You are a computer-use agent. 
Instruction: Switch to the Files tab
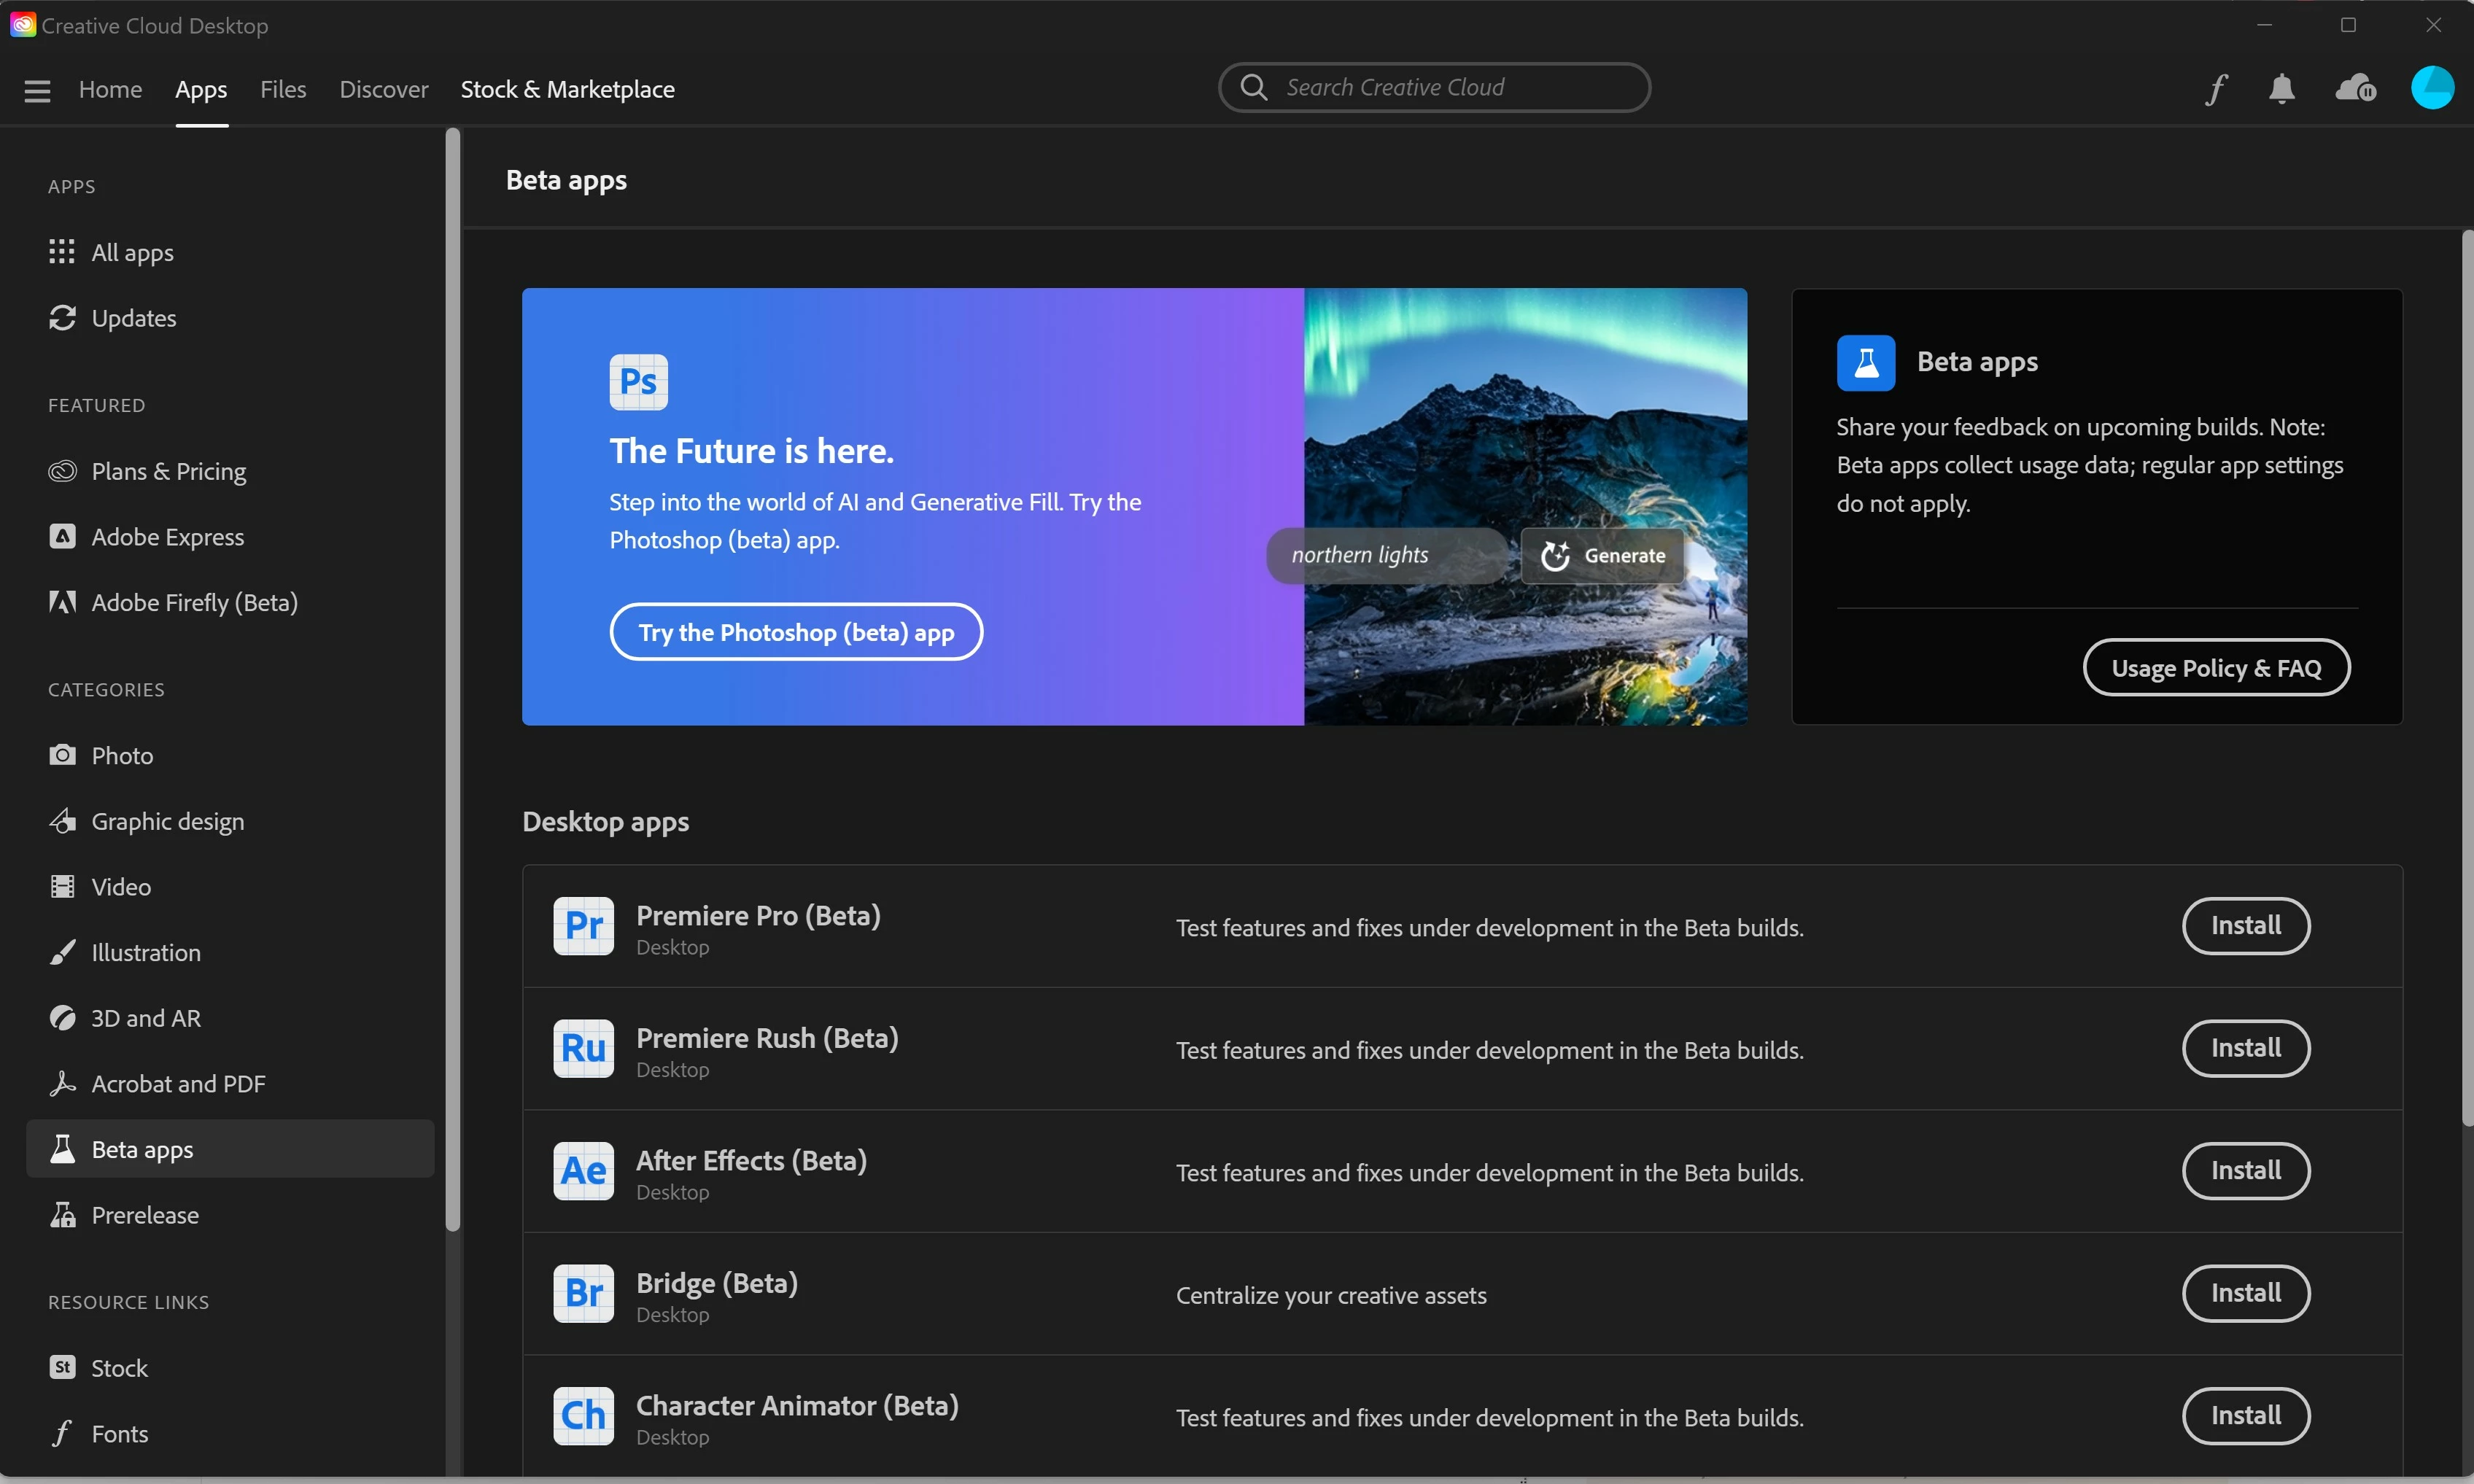coord(283,89)
